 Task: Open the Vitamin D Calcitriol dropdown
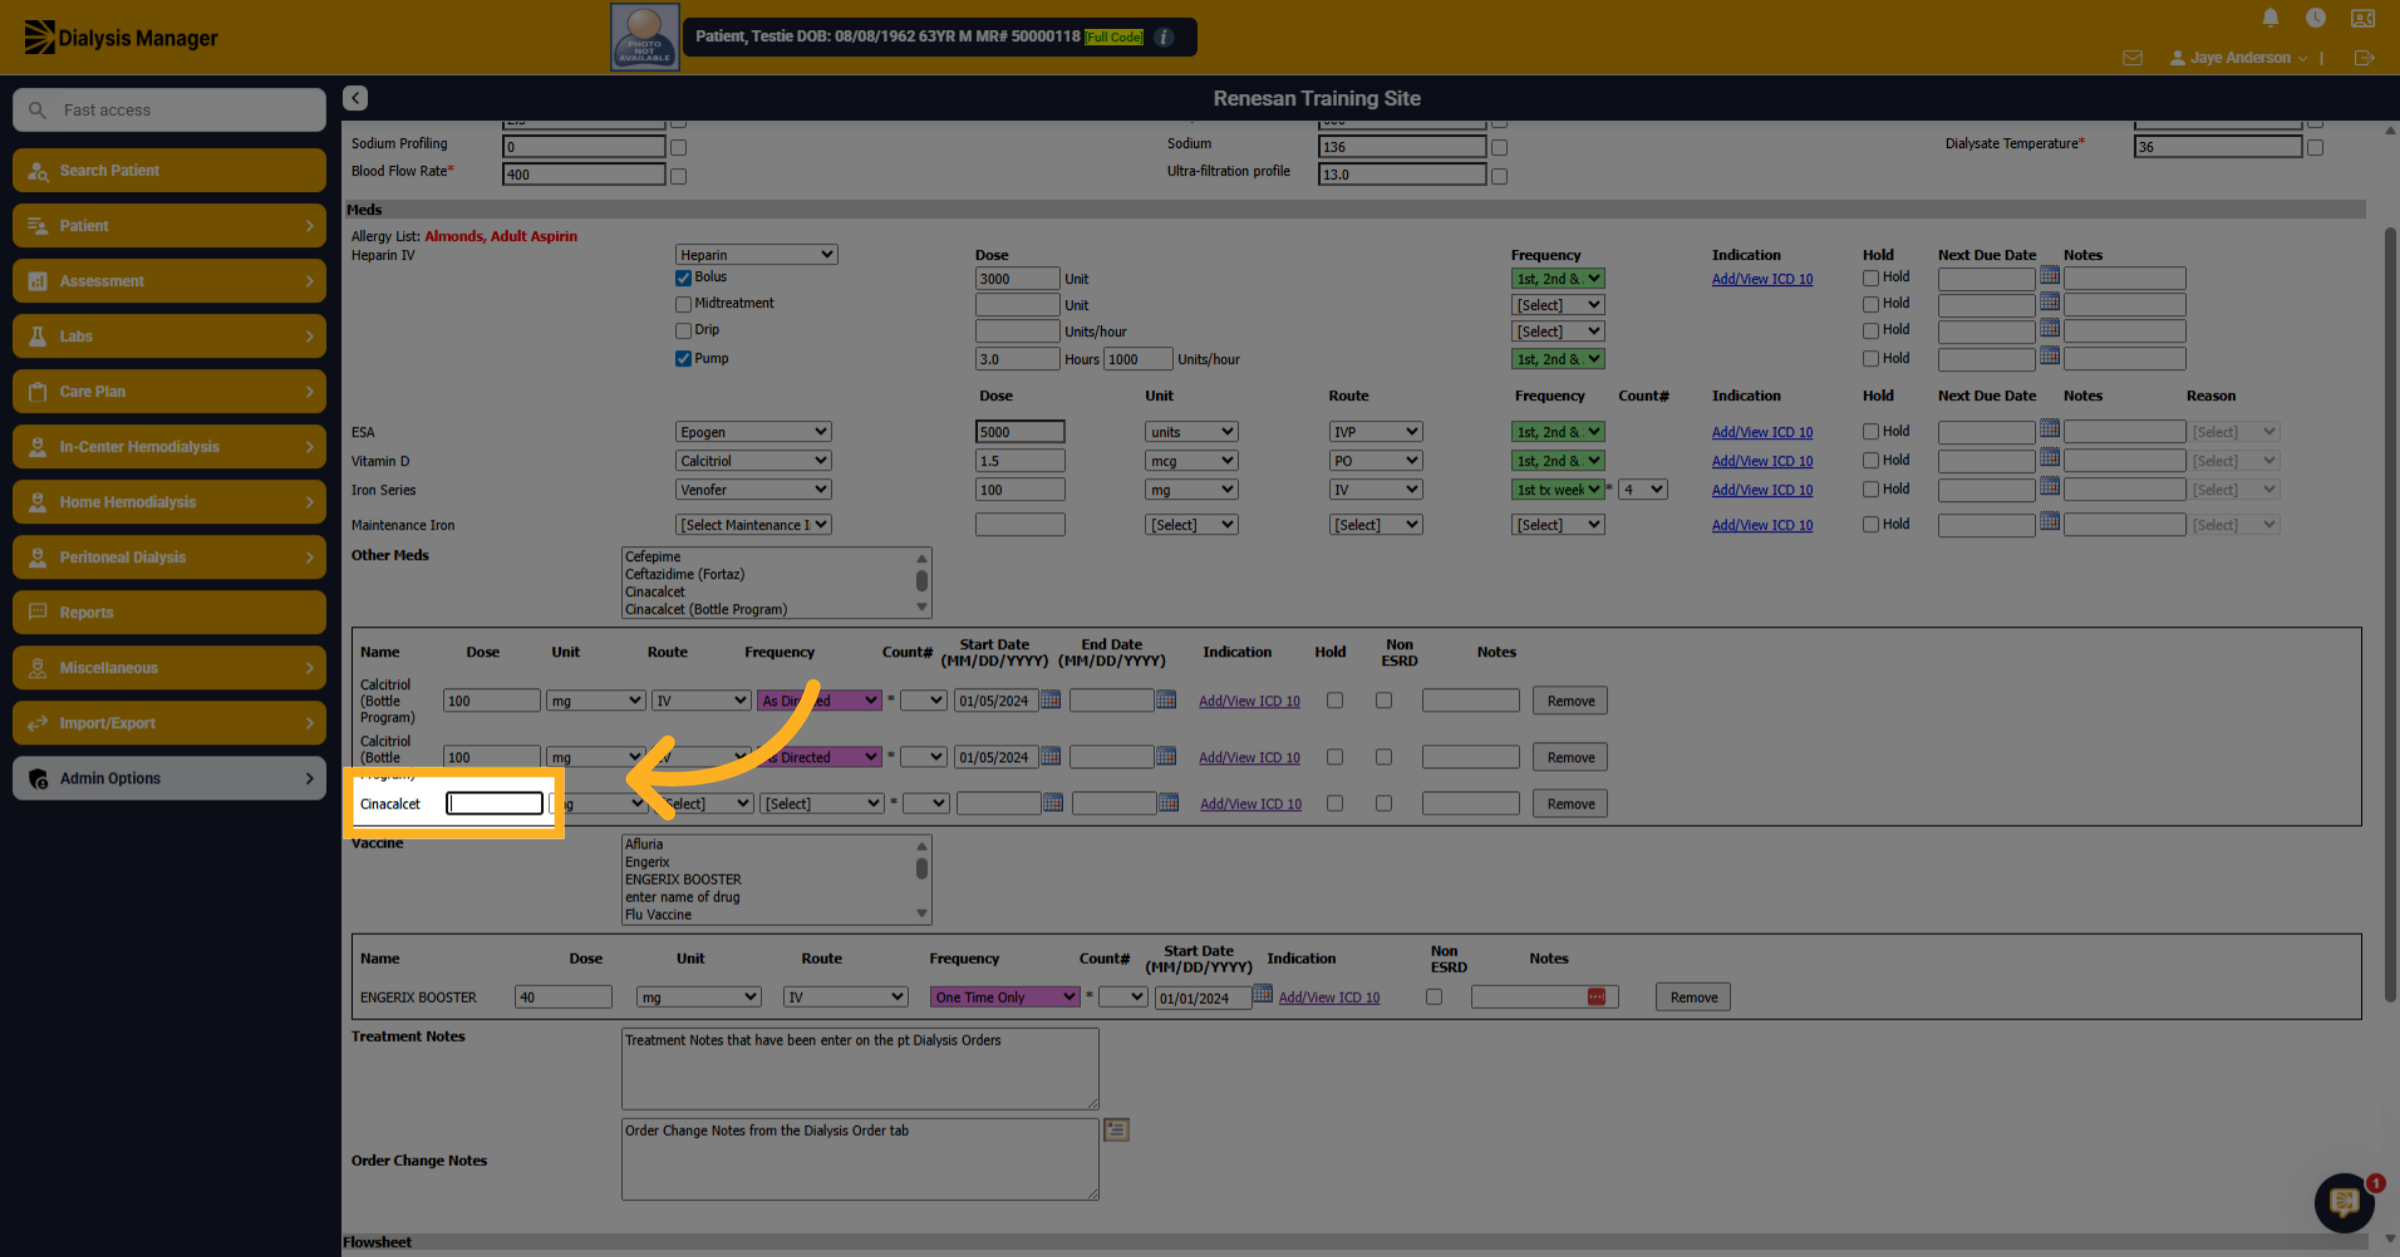click(x=753, y=461)
